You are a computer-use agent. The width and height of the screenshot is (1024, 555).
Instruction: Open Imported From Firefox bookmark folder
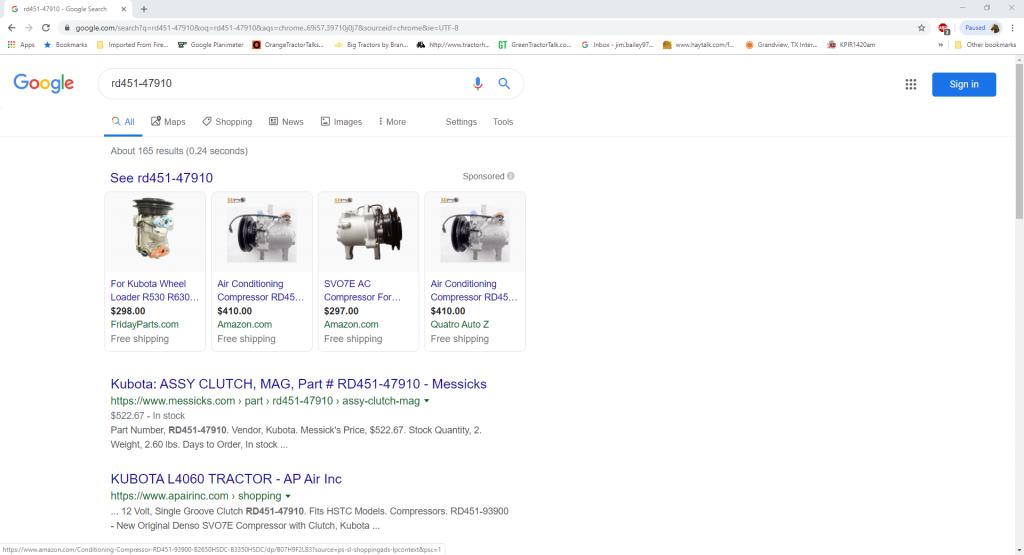tap(132, 45)
